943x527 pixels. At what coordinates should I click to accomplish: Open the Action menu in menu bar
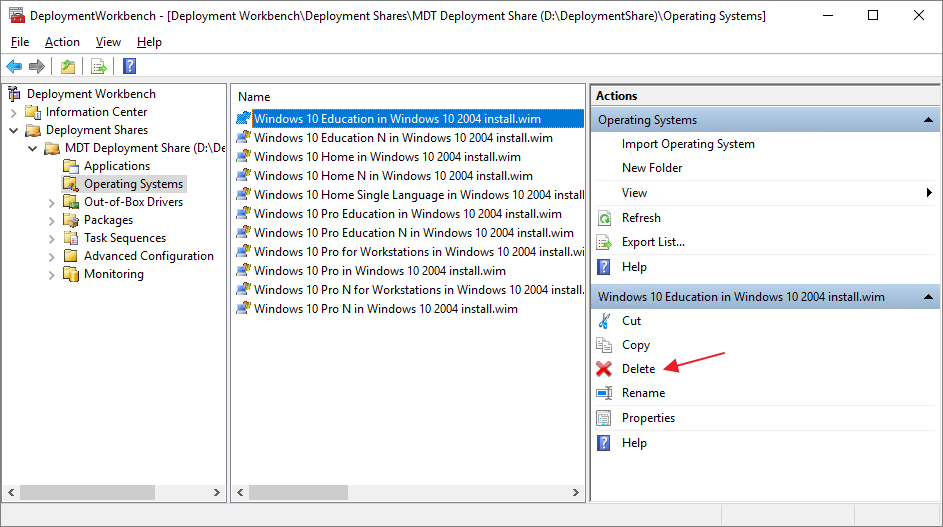(62, 42)
